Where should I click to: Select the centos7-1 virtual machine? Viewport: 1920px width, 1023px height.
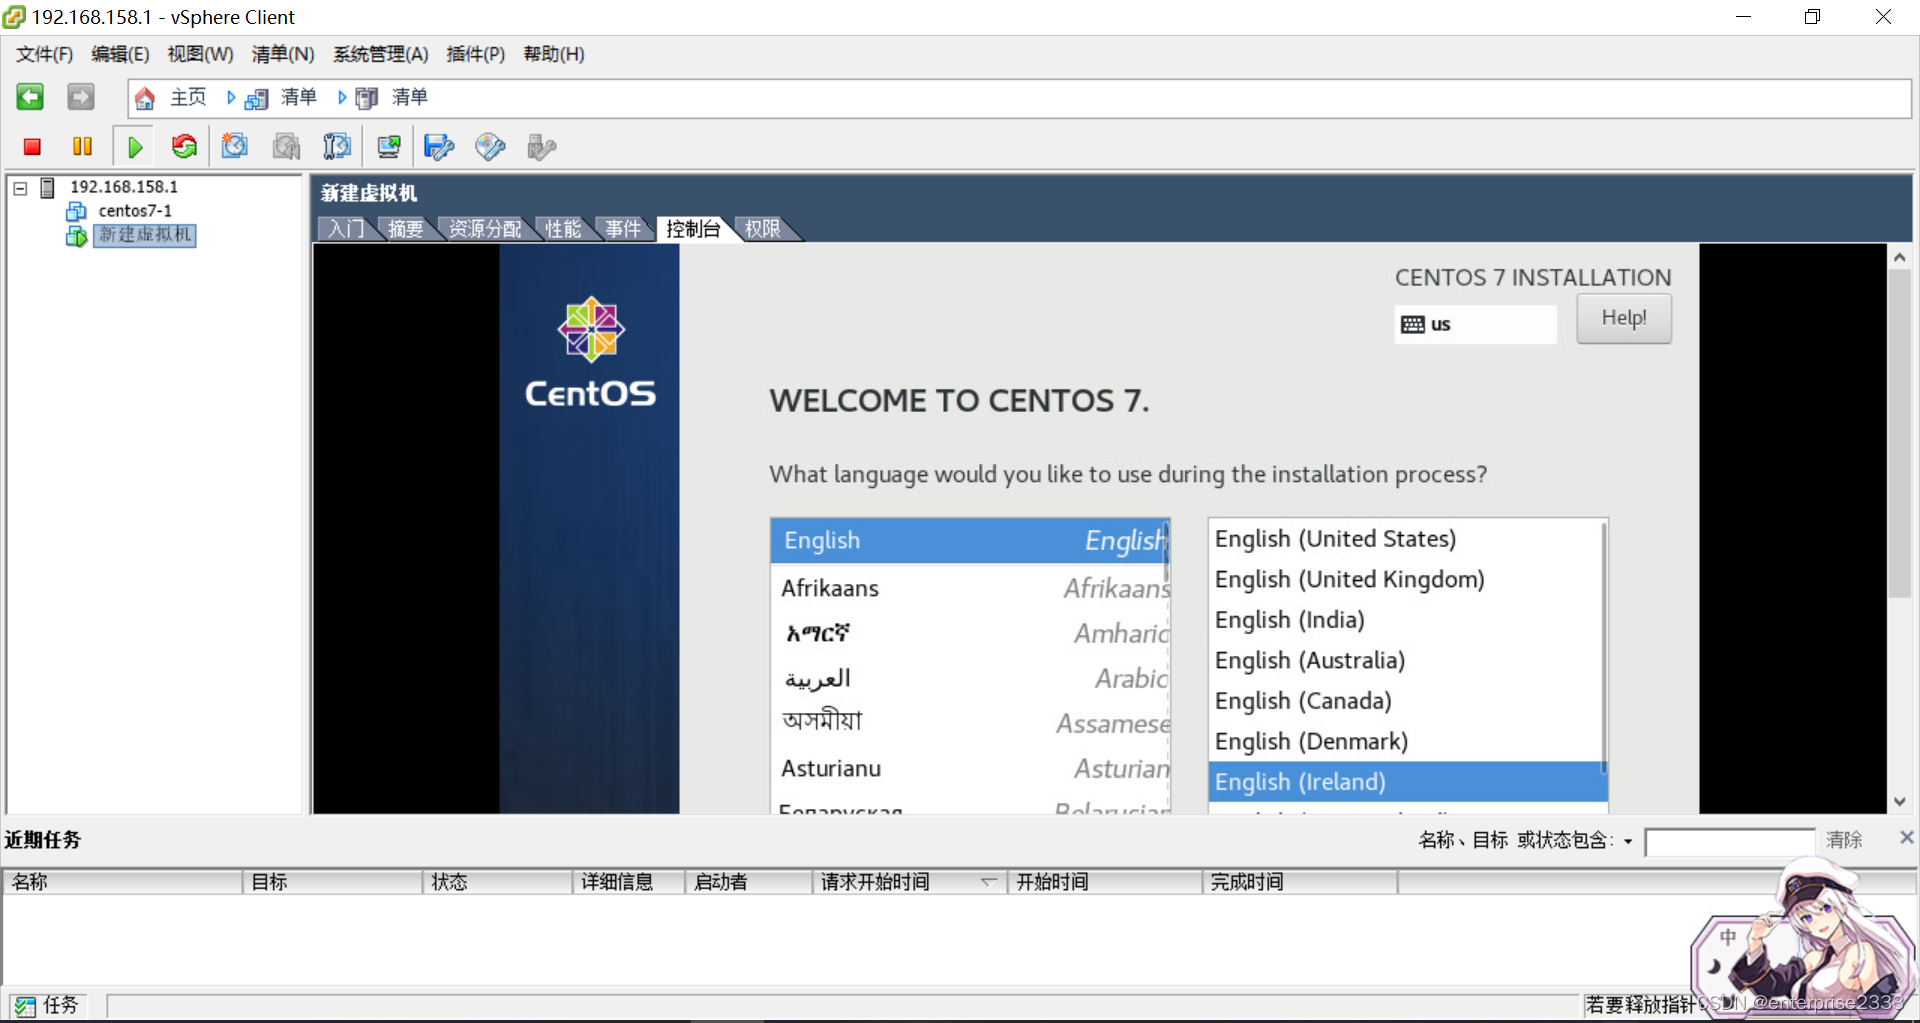pyautogui.click(x=135, y=211)
